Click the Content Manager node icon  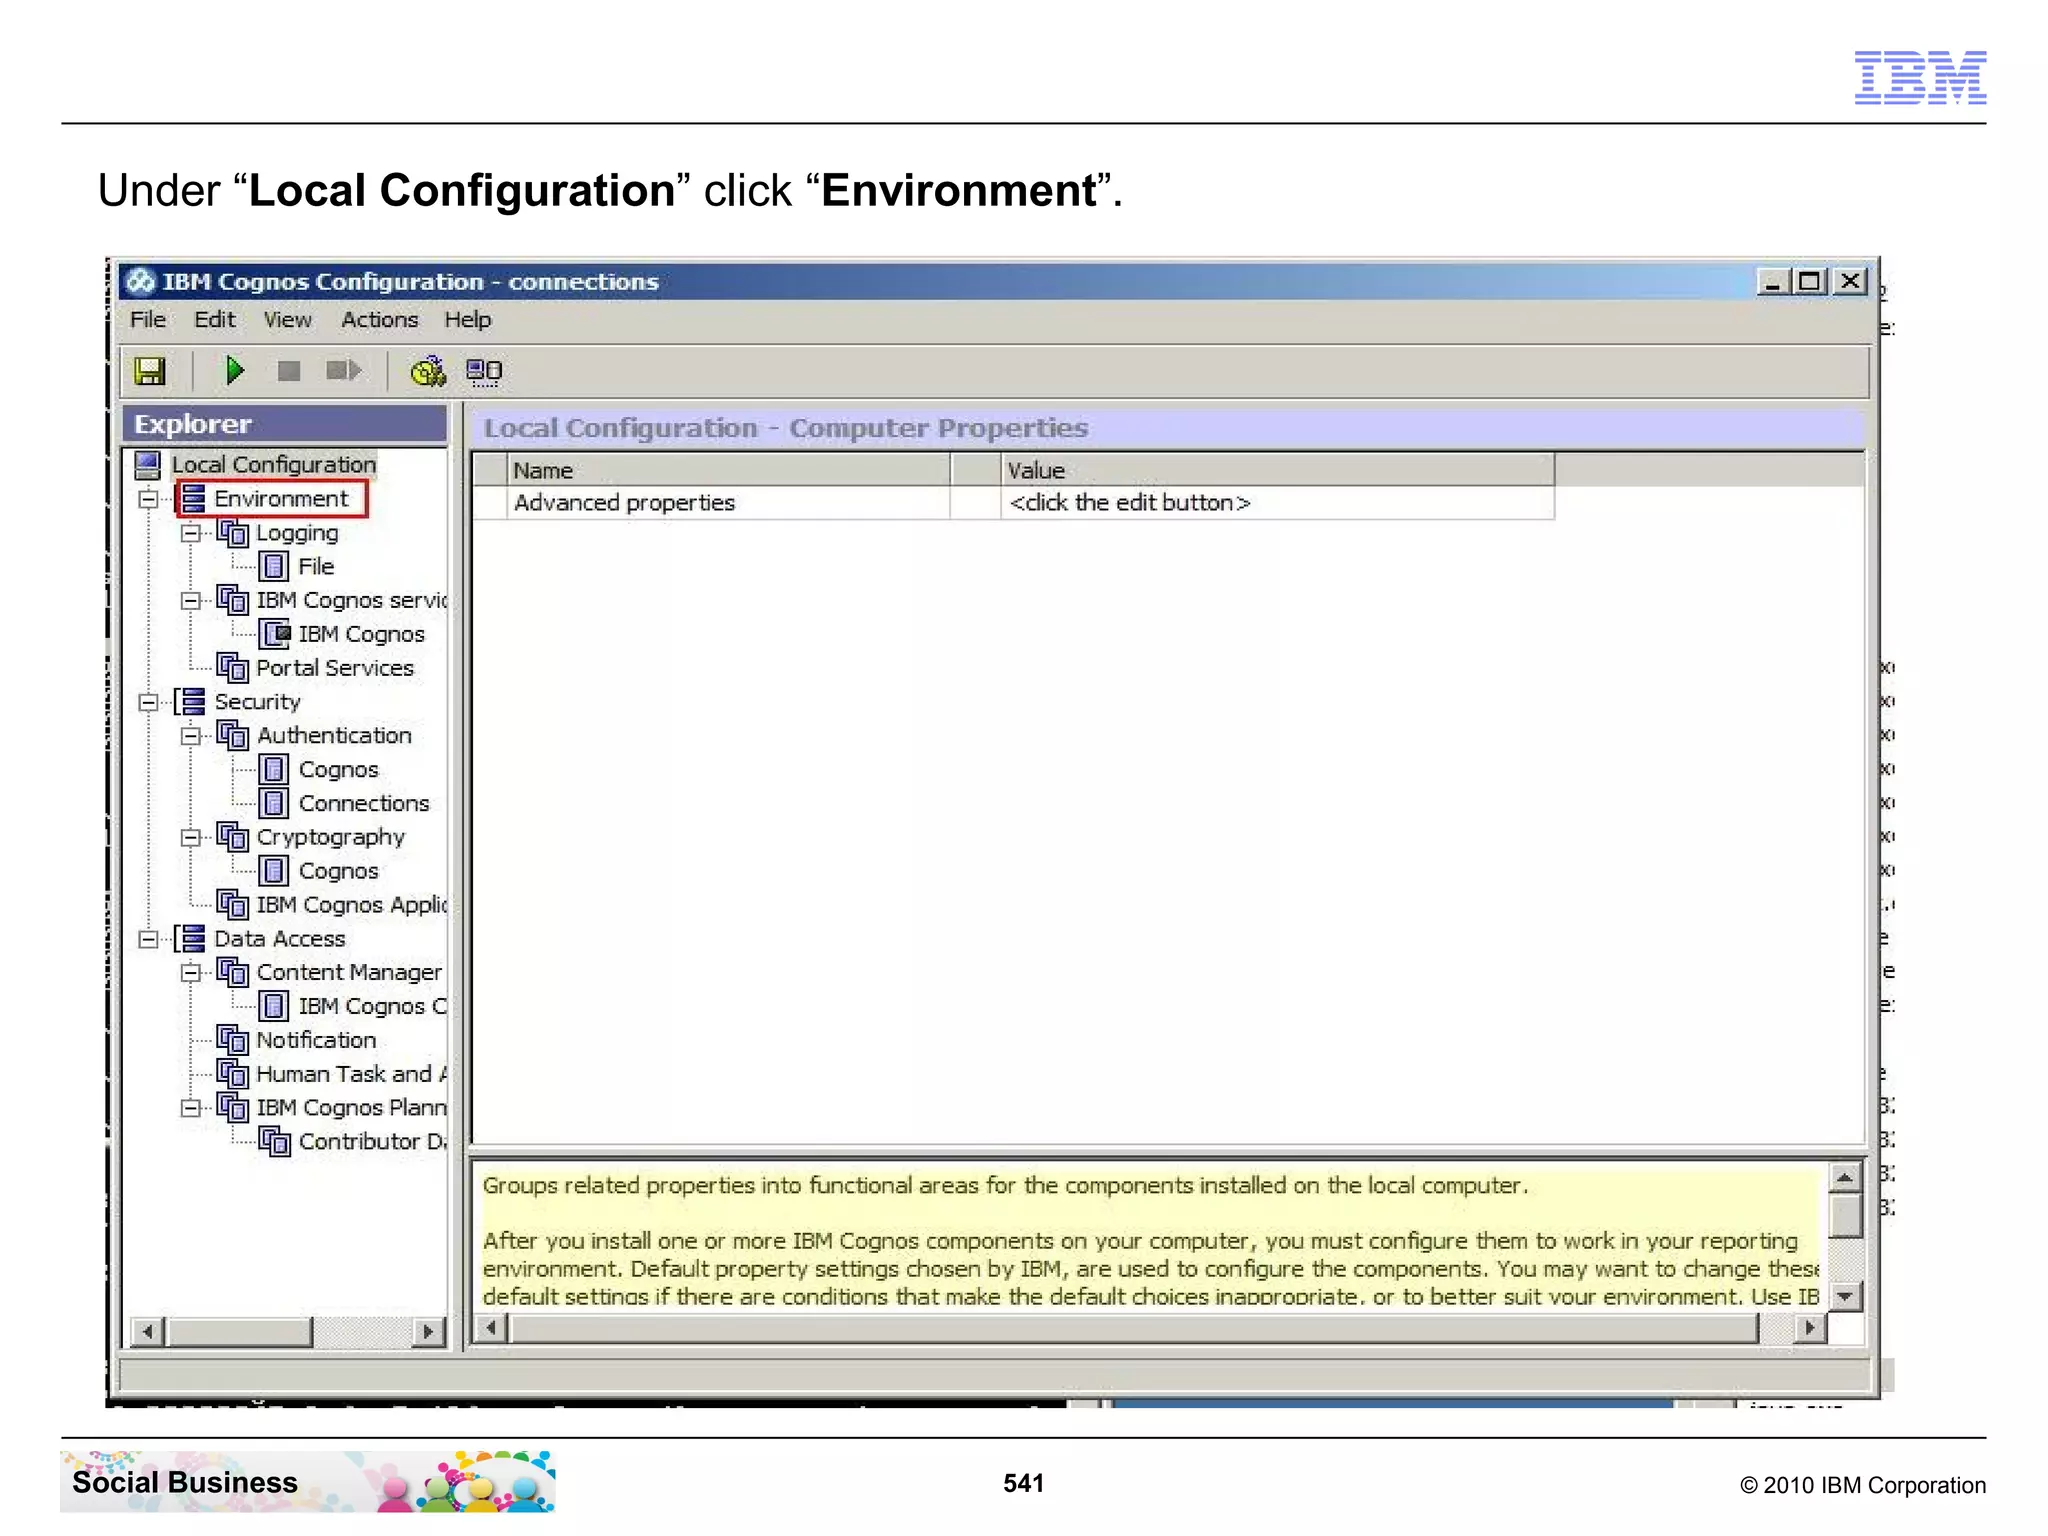tap(233, 972)
